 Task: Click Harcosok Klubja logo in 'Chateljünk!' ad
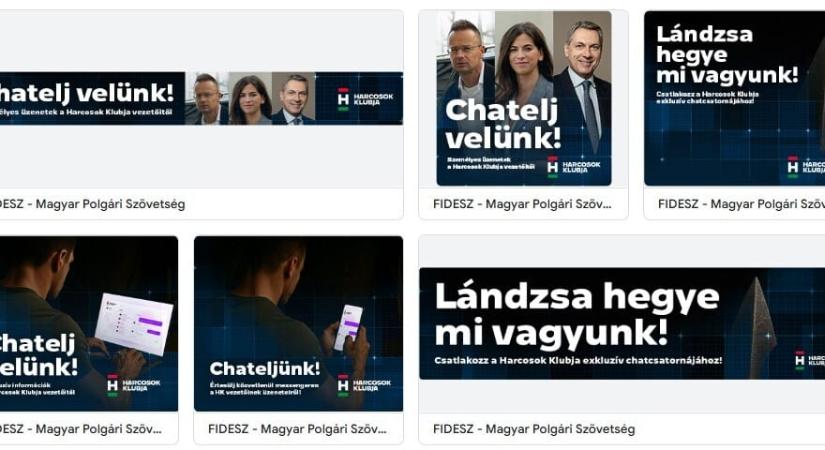[364, 385]
